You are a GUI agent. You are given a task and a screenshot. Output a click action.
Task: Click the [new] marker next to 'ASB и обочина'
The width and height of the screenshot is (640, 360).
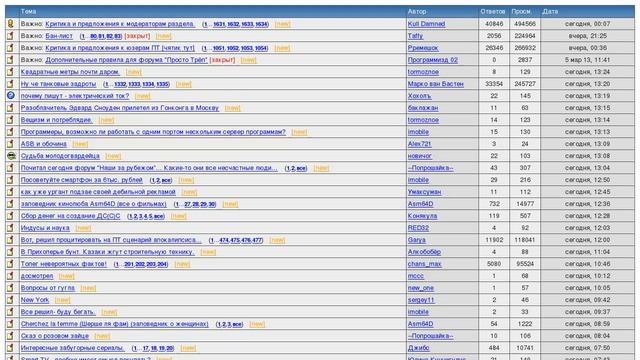80,144
